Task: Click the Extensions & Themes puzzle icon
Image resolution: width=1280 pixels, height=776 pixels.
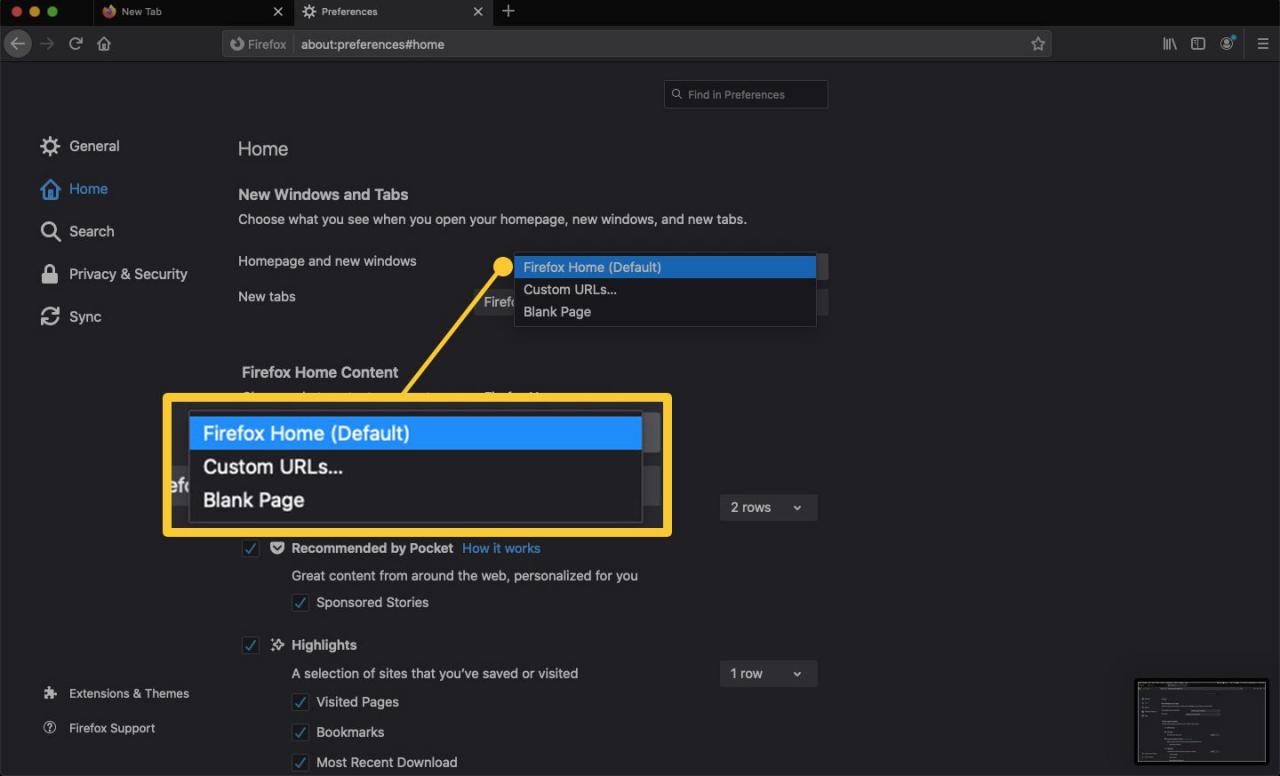Action: point(50,693)
